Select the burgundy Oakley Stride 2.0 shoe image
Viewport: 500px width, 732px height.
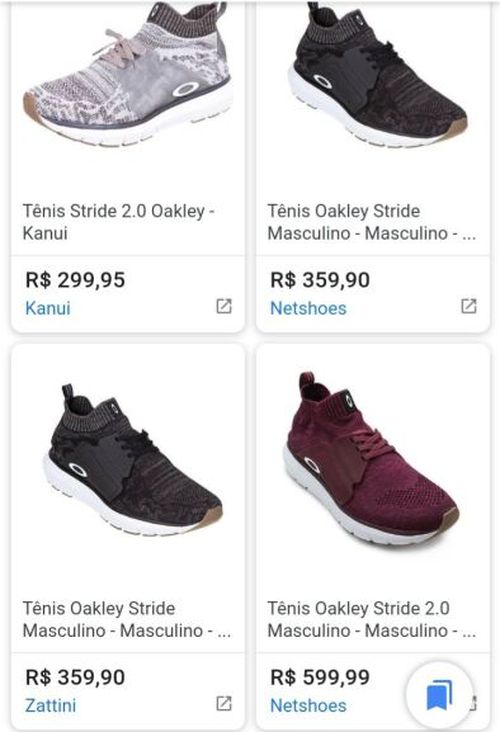click(x=373, y=458)
